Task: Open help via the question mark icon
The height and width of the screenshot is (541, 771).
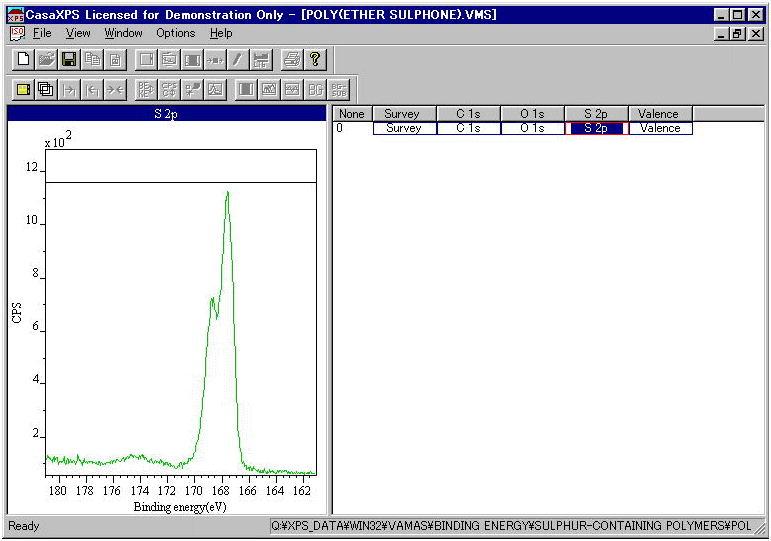Action: coord(315,60)
